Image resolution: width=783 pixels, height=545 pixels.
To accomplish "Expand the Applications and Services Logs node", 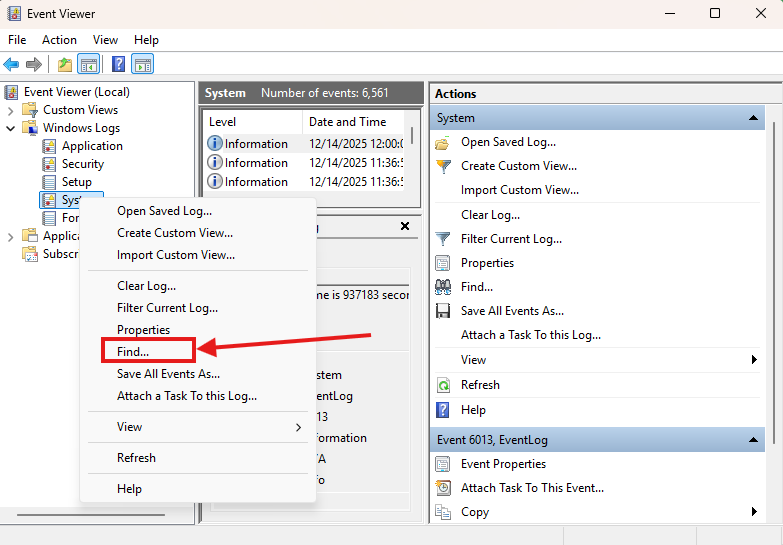I will [10, 236].
